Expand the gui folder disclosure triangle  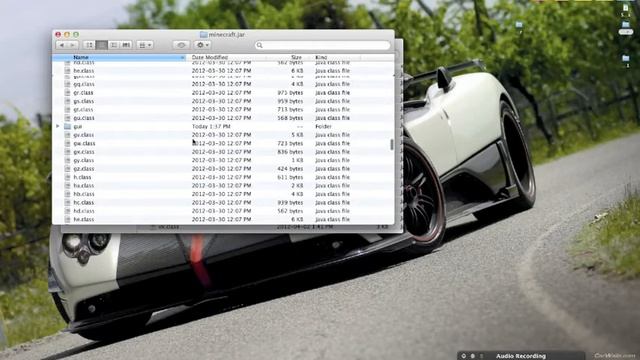pyautogui.click(x=58, y=127)
